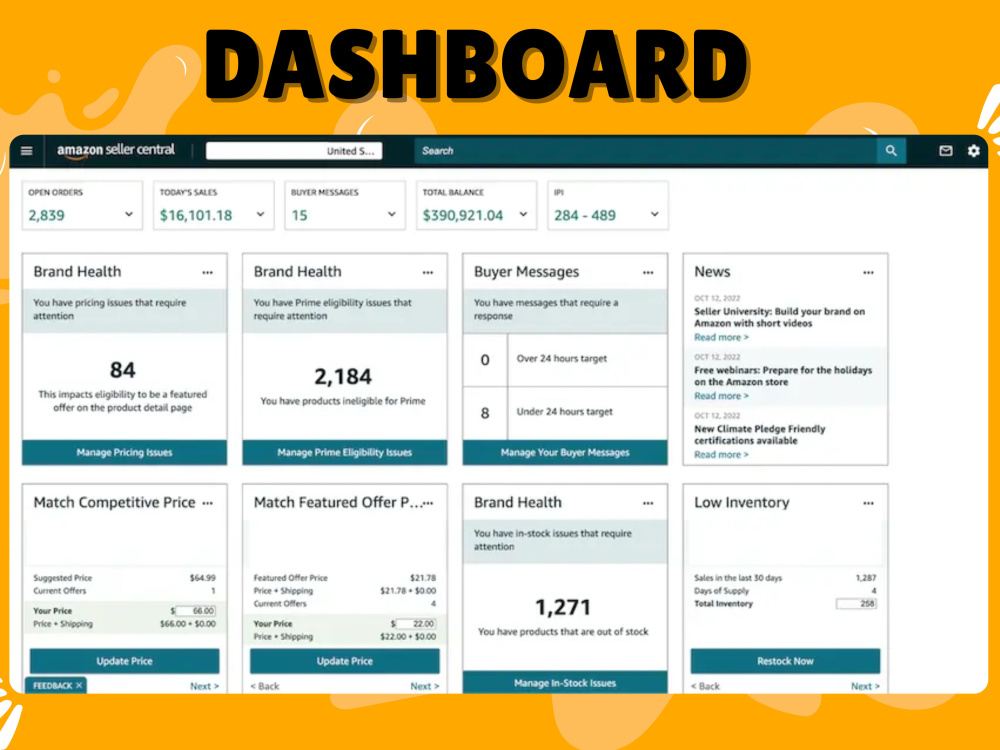1000x750 pixels.
Task: Expand the Today's Sales dropdown
Action: click(260, 214)
